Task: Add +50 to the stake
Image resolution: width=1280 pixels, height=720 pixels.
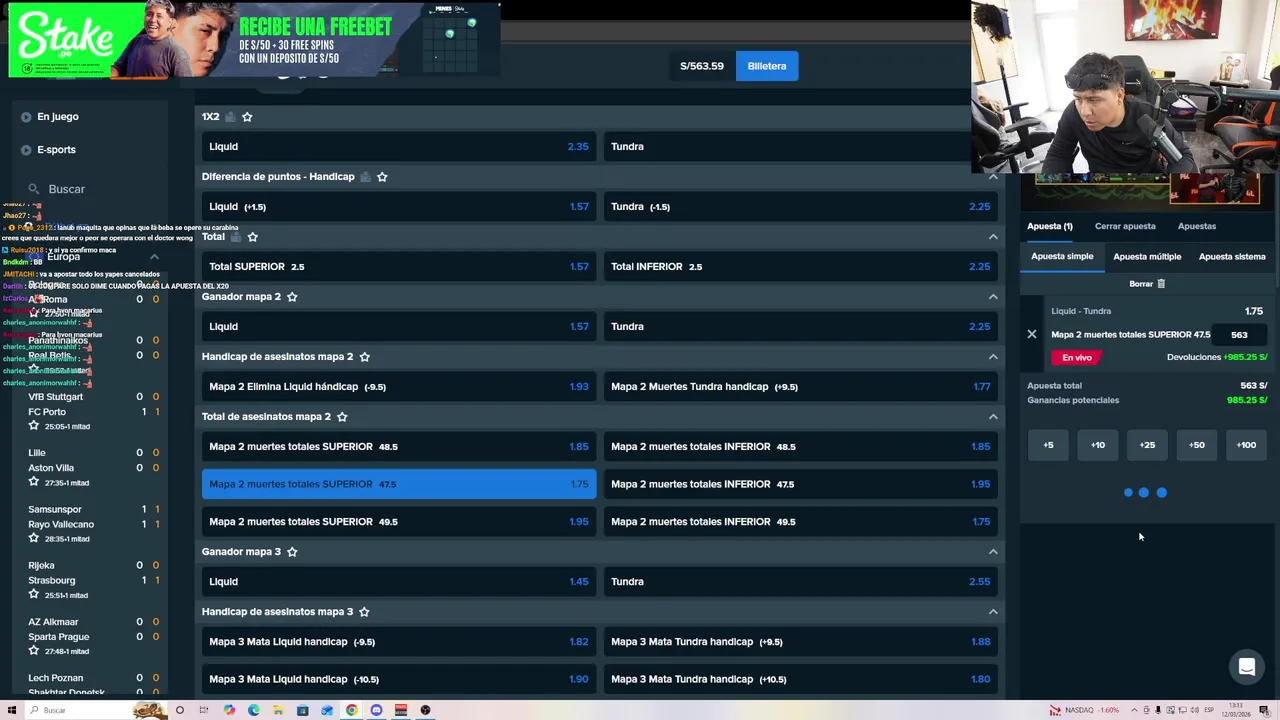Action: [x=1197, y=445]
